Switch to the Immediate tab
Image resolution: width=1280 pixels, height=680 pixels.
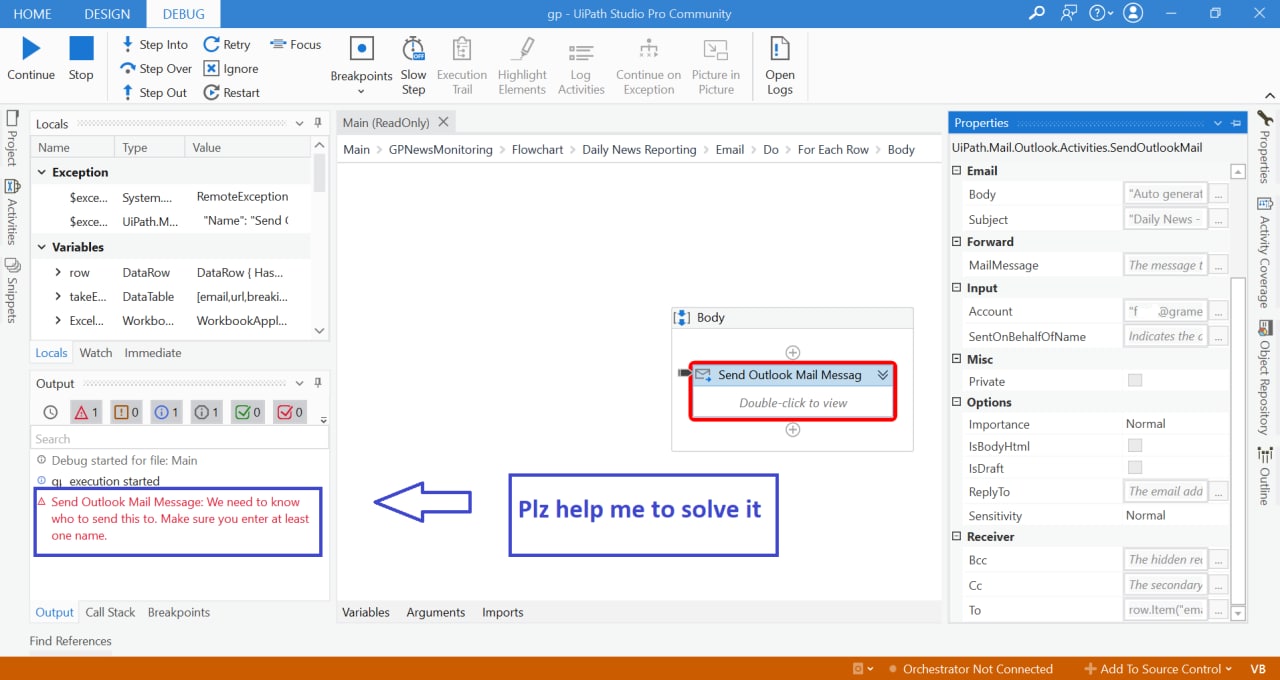point(153,352)
